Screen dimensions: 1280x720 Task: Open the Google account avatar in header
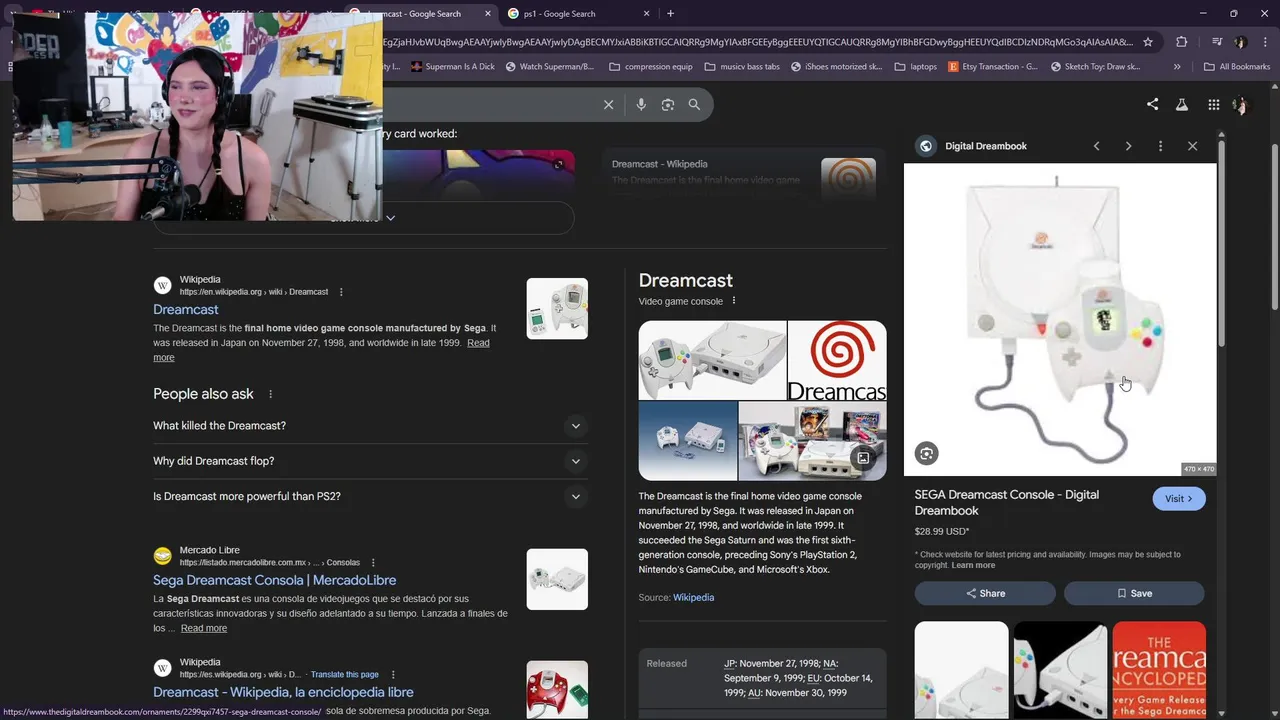click(x=1241, y=104)
